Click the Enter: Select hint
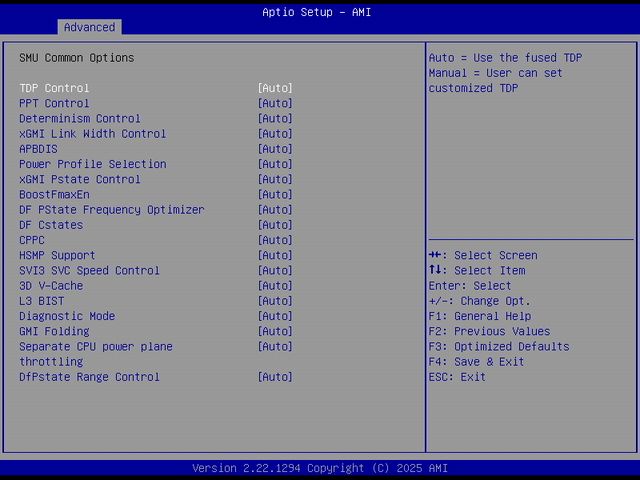This screenshot has height=480, width=640. coord(470,286)
